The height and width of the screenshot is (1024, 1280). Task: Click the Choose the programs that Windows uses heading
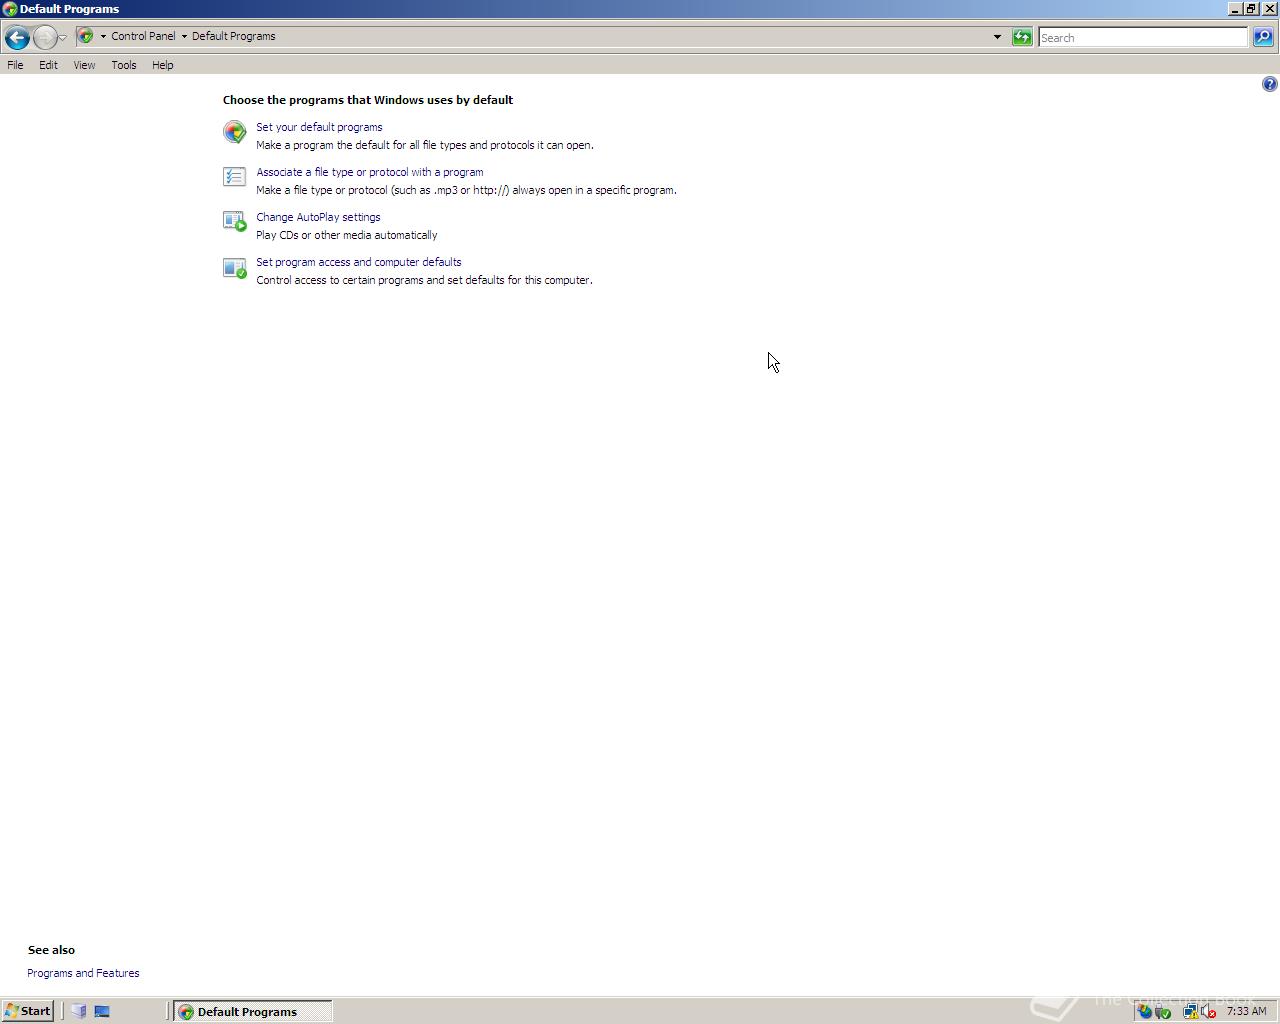pyautogui.click(x=368, y=100)
